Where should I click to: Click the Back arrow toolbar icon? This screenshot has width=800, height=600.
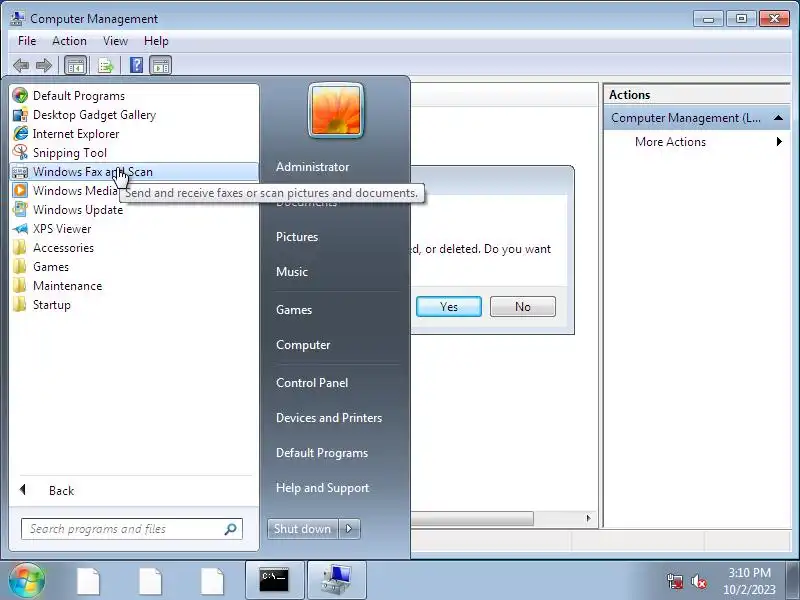(21, 65)
